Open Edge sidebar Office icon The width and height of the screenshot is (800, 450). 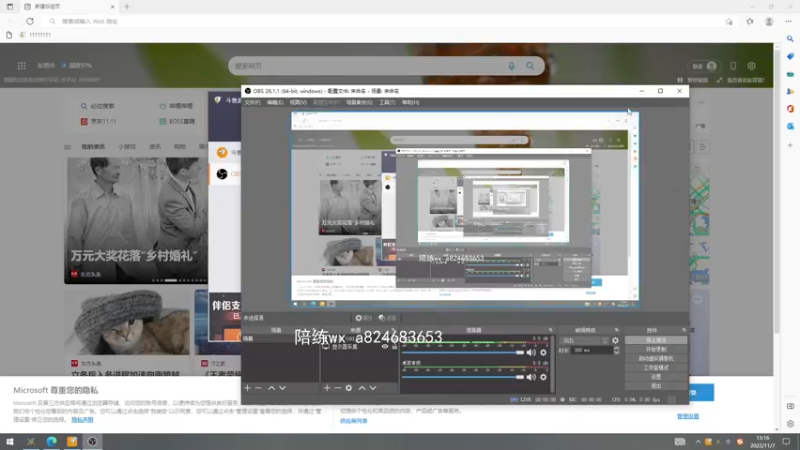coord(790,109)
